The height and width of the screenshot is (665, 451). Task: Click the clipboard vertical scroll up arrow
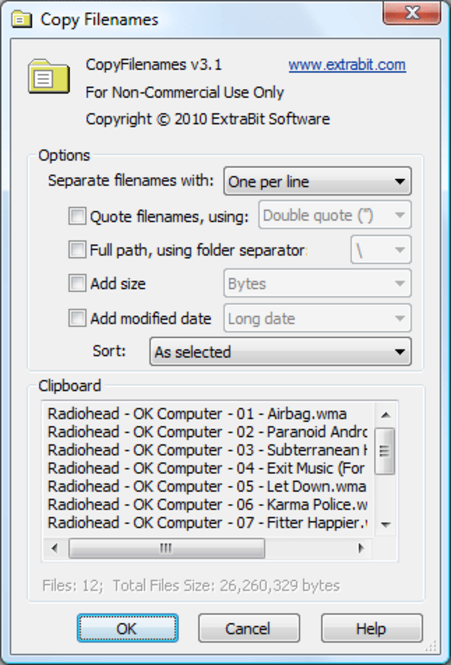coord(385,415)
